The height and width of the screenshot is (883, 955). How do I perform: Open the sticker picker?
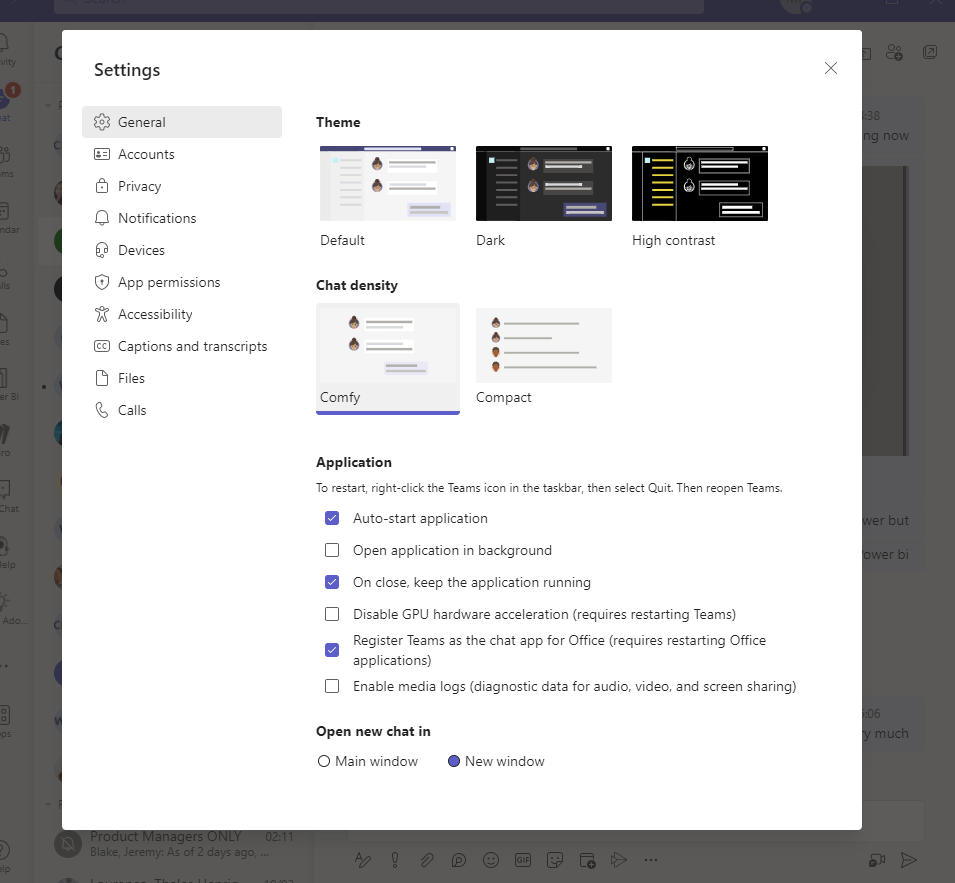pyautogui.click(x=555, y=860)
